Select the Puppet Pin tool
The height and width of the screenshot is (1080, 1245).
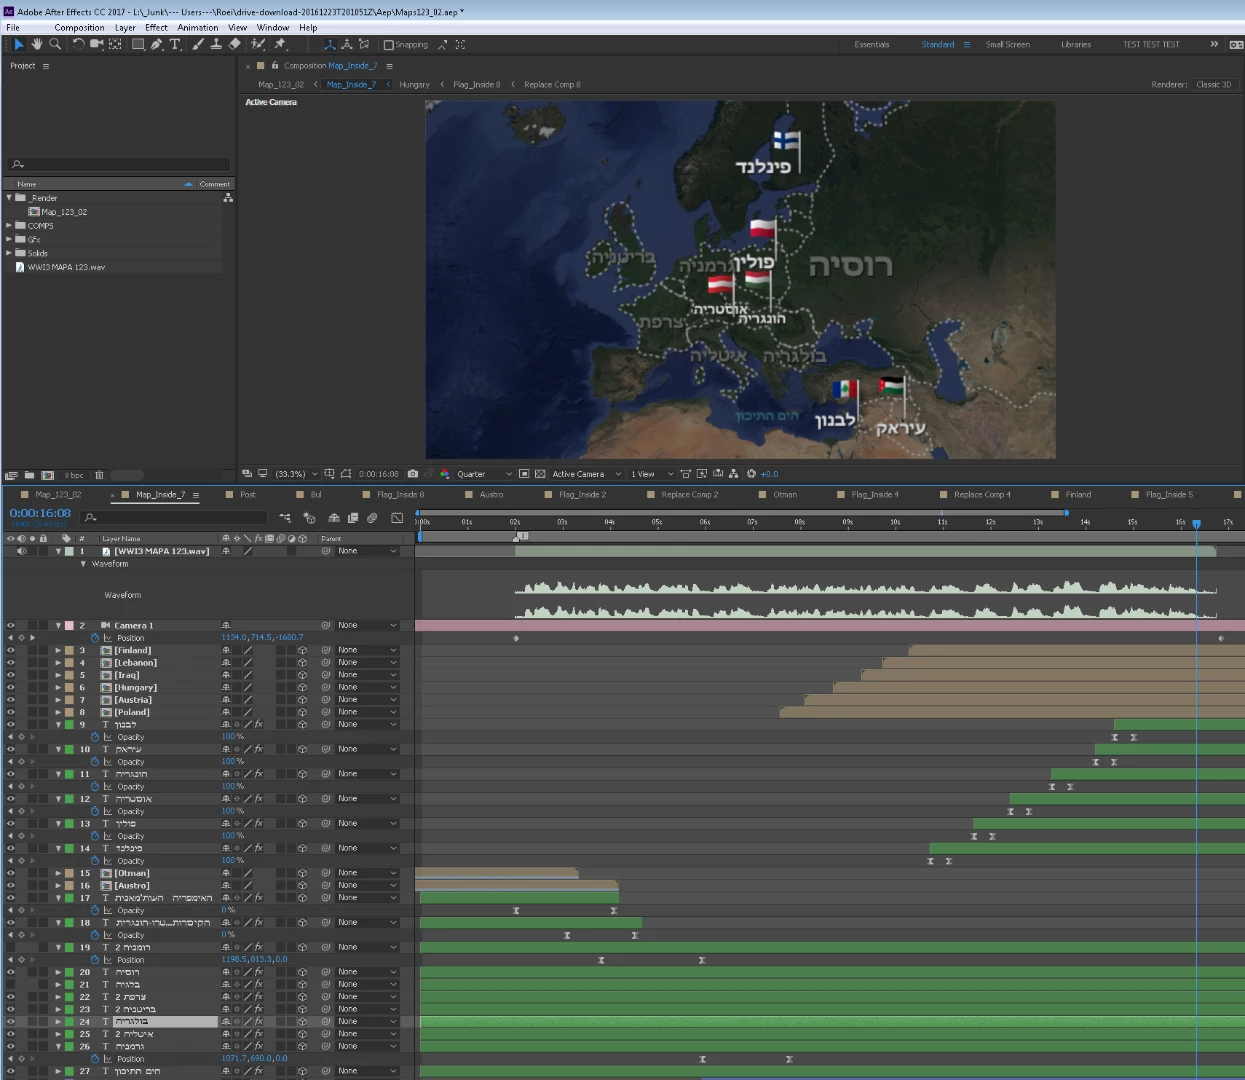[280, 44]
